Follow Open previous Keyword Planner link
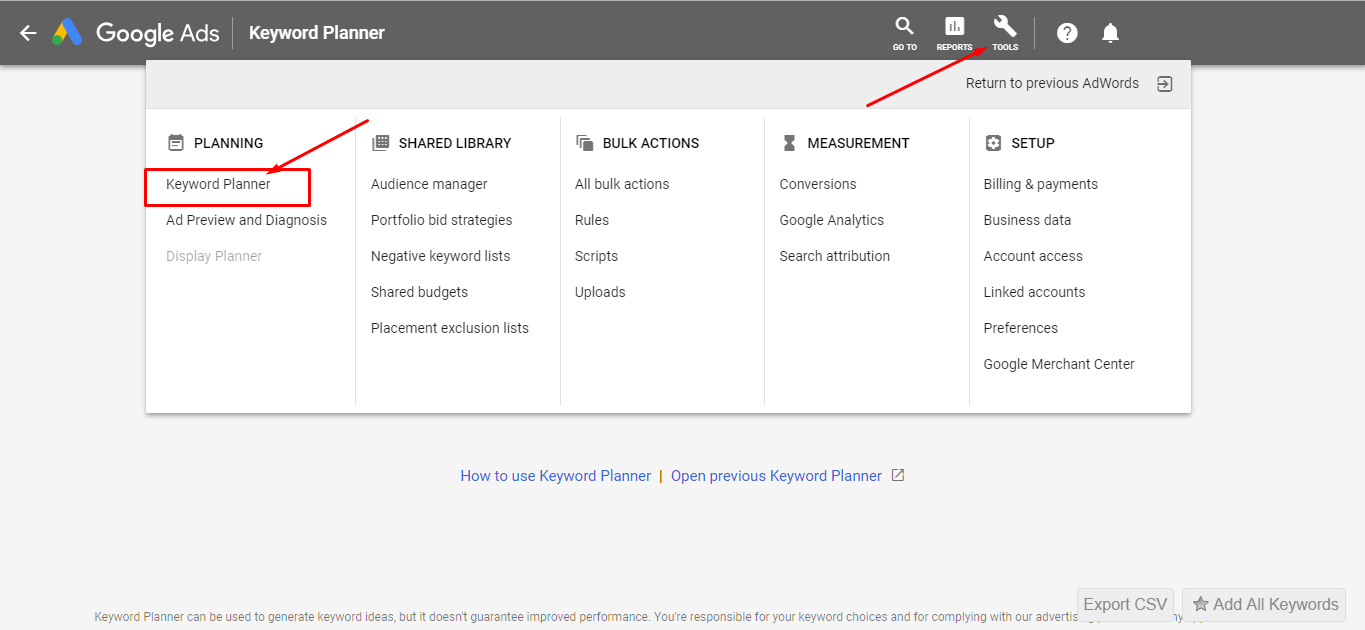1365x630 pixels. pyautogui.click(x=776, y=476)
